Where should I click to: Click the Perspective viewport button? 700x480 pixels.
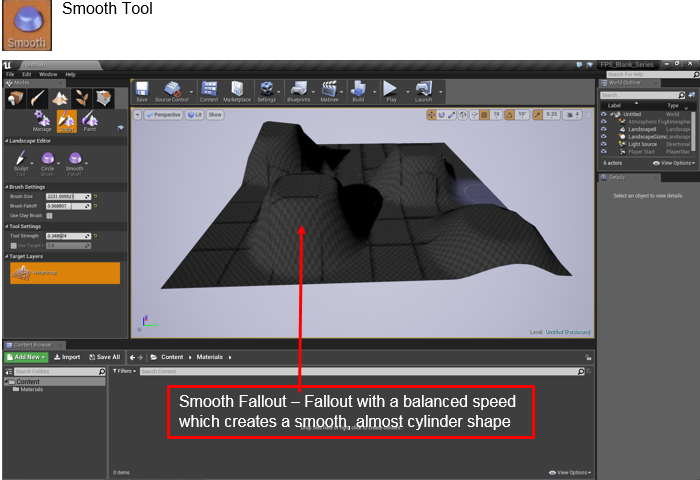[x=163, y=115]
